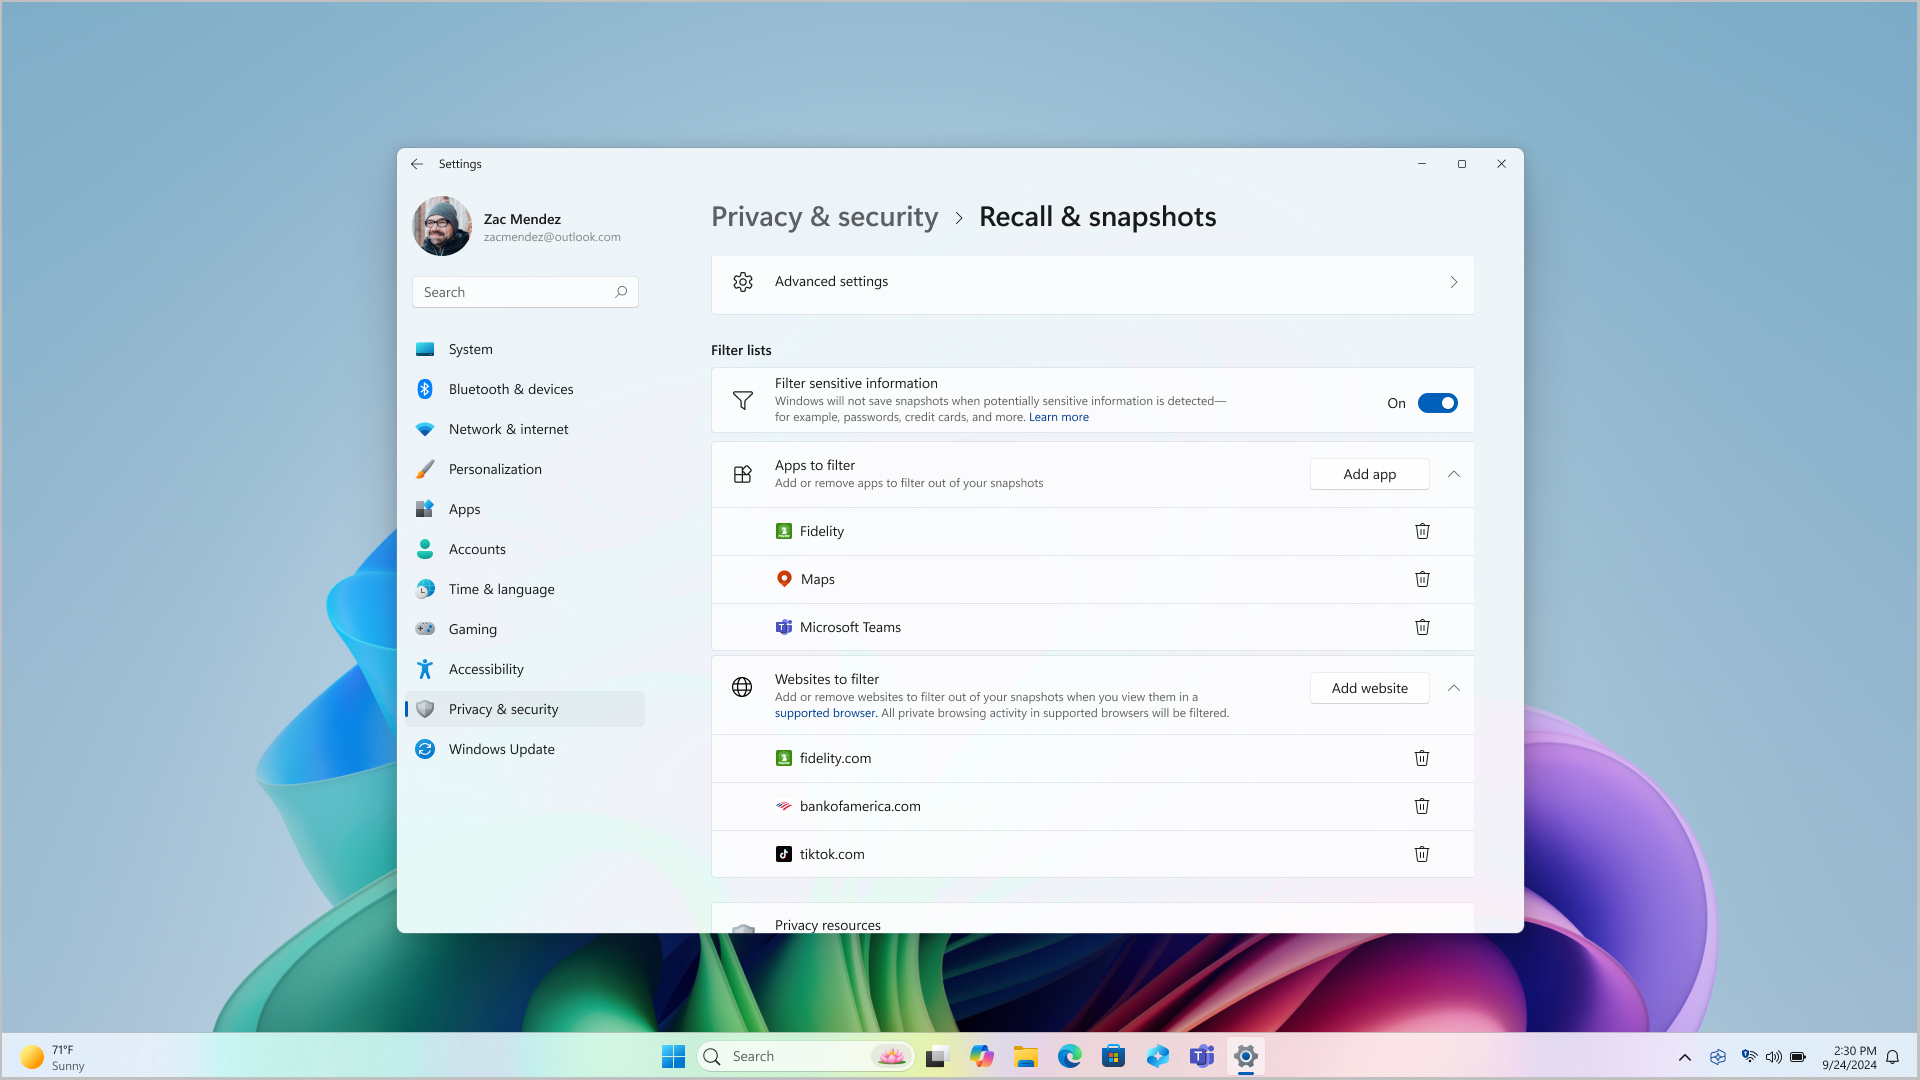The width and height of the screenshot is (1920, 1080).
Task: Click the Maps app delete icon
Action: (1422, 578)
